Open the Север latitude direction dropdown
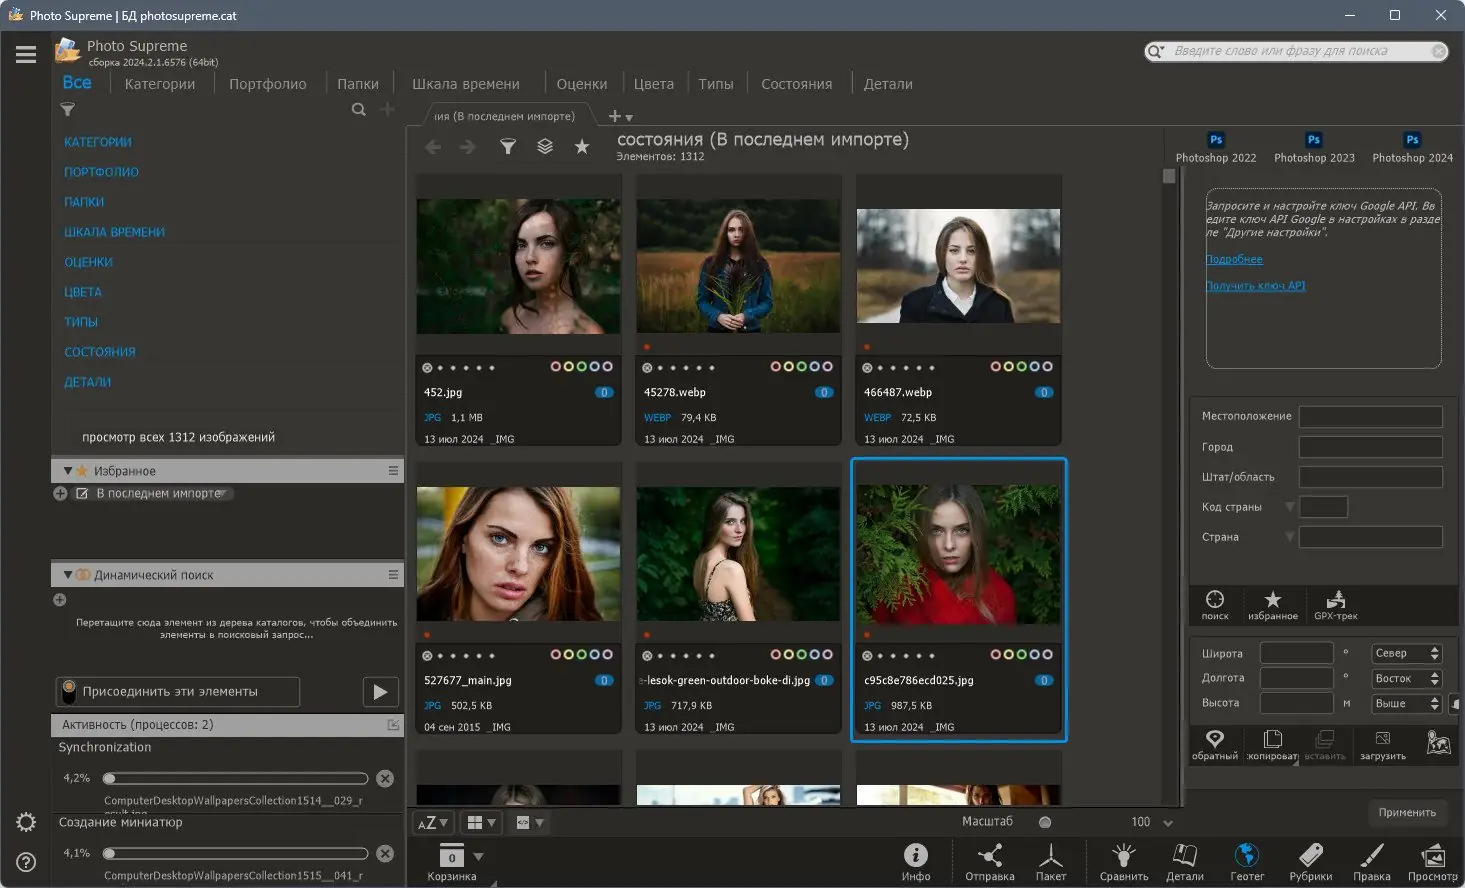Image resolution: width=1465 pixels, height=888 pixels. click(x=1405, y=653)
